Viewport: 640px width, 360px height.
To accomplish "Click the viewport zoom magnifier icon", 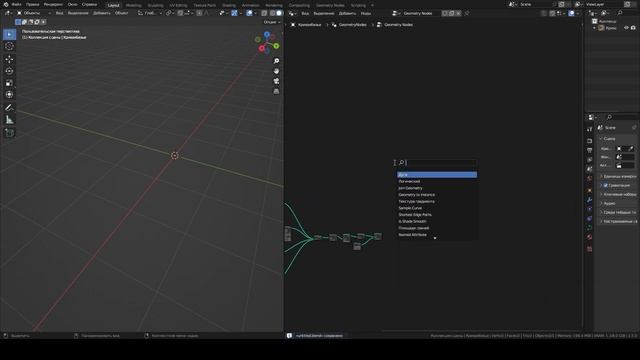I will click(x=276, y=61).
